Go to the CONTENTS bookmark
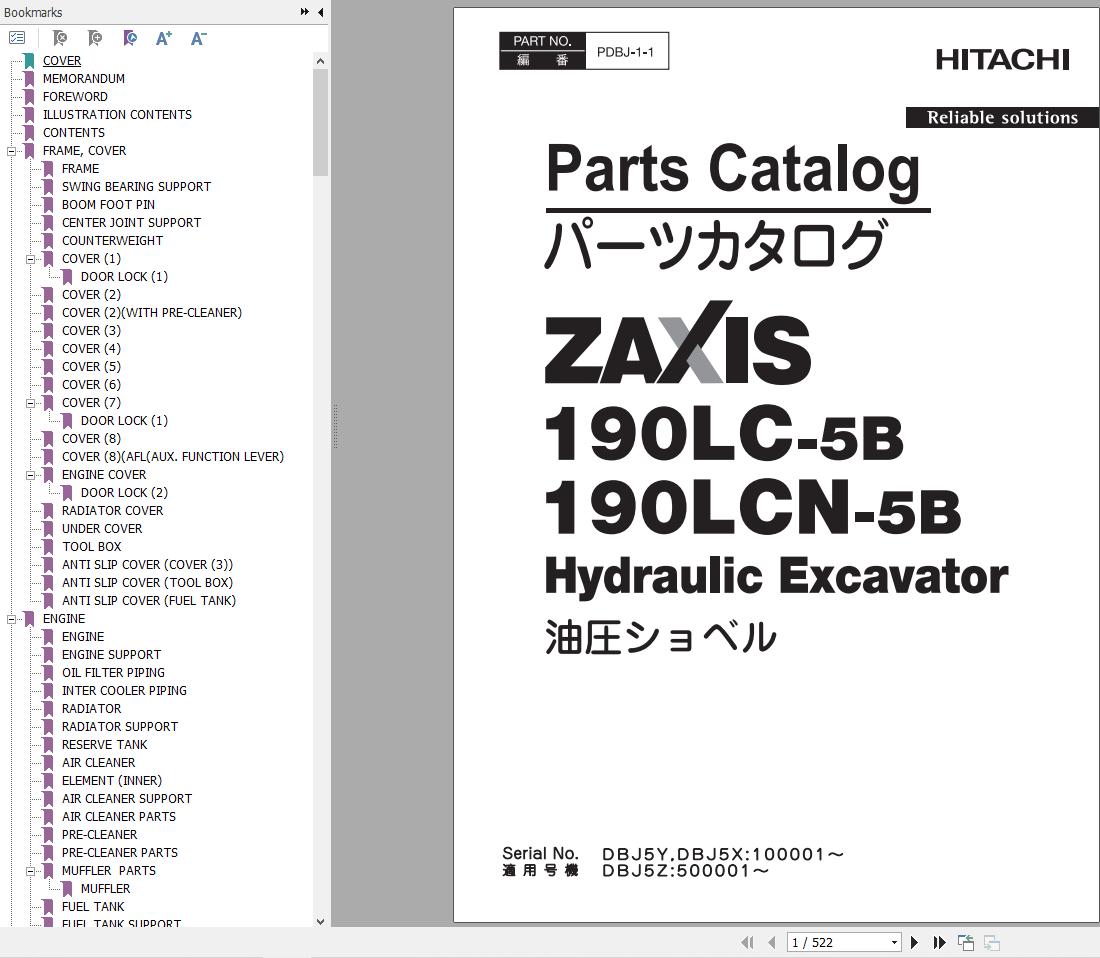The image size is (1100, 958). pos(74,133)
